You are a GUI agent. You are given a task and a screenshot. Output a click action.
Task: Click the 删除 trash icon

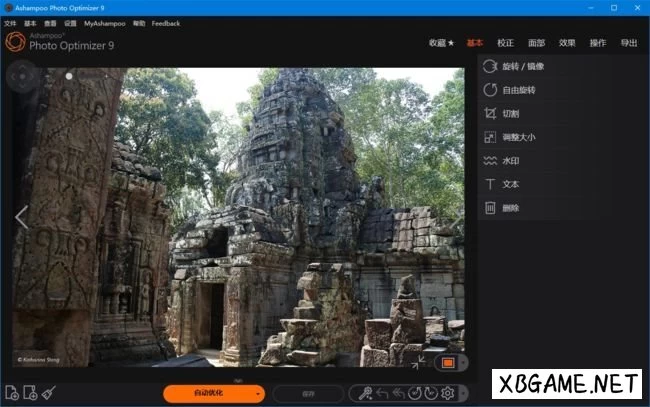pyautogui.click(x=490, y=208)
